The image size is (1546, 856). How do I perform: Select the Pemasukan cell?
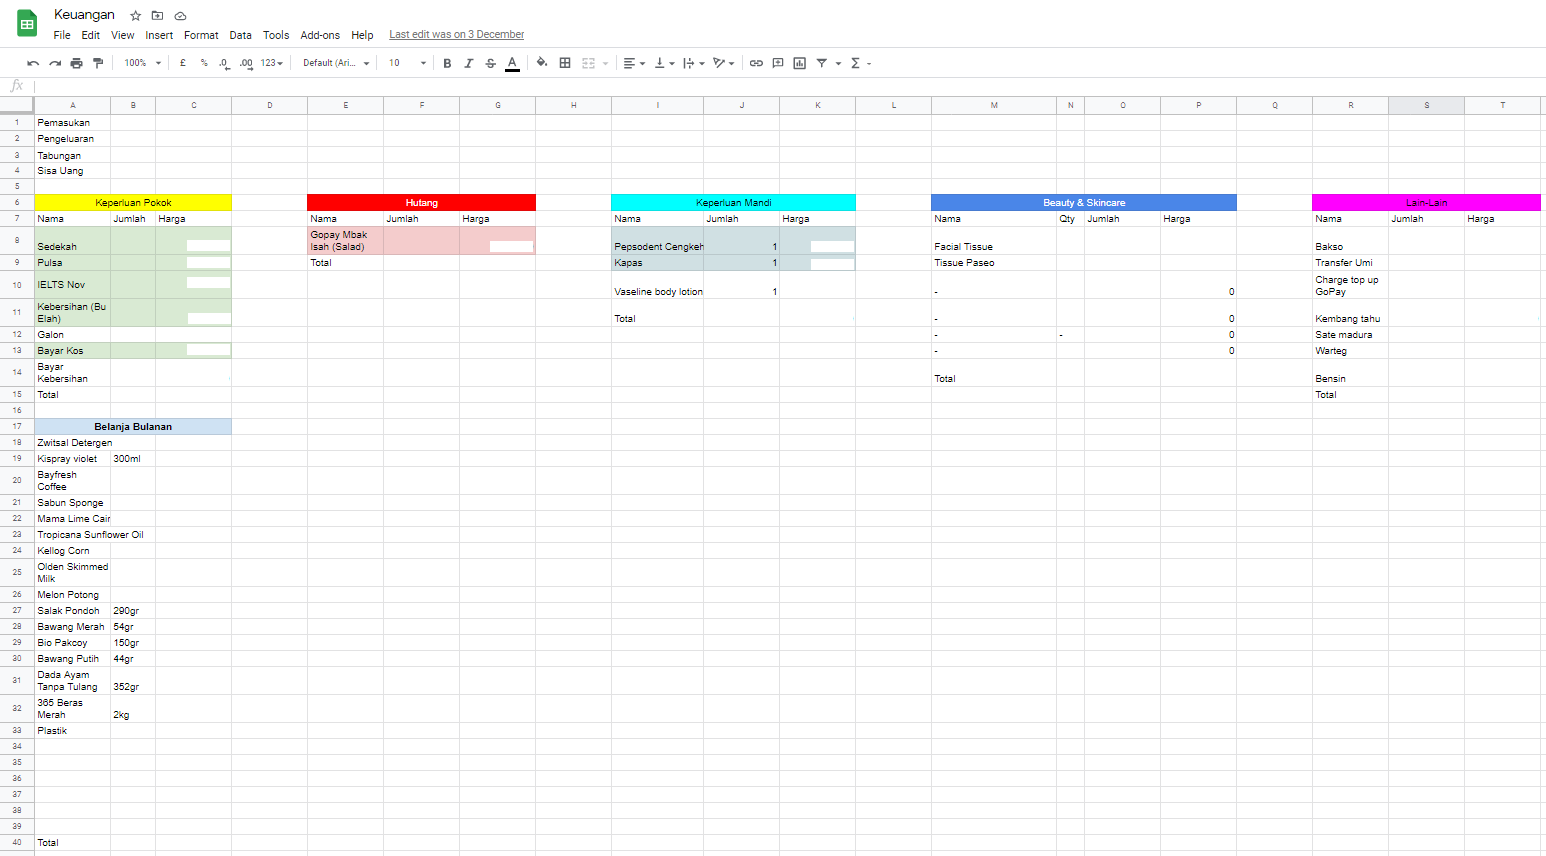pyautogui.click(x=72, y=123)
